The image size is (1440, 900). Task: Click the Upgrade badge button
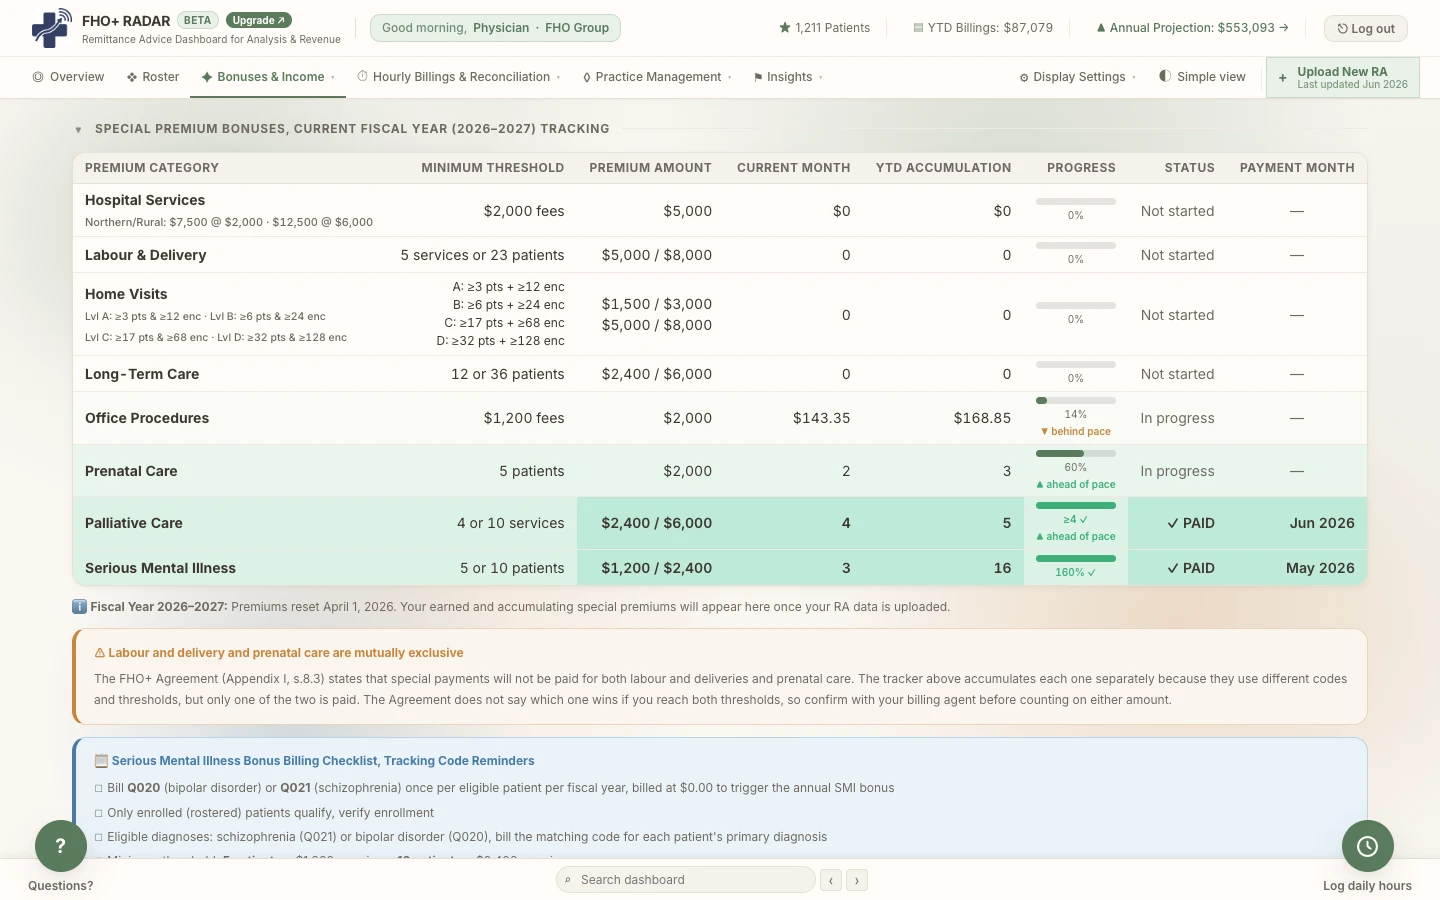(x=259, y=20)
